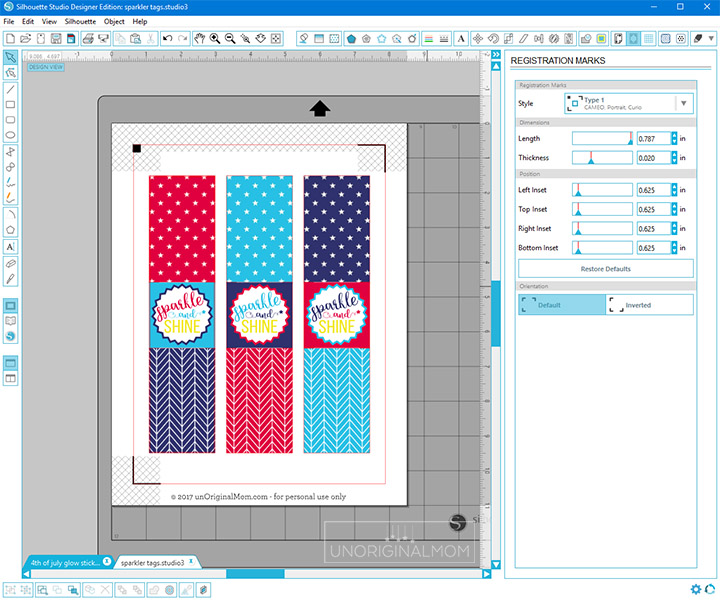Click vertical scrollbar down arrow
Screen dimensions: 720x601
tap(496, 564)
